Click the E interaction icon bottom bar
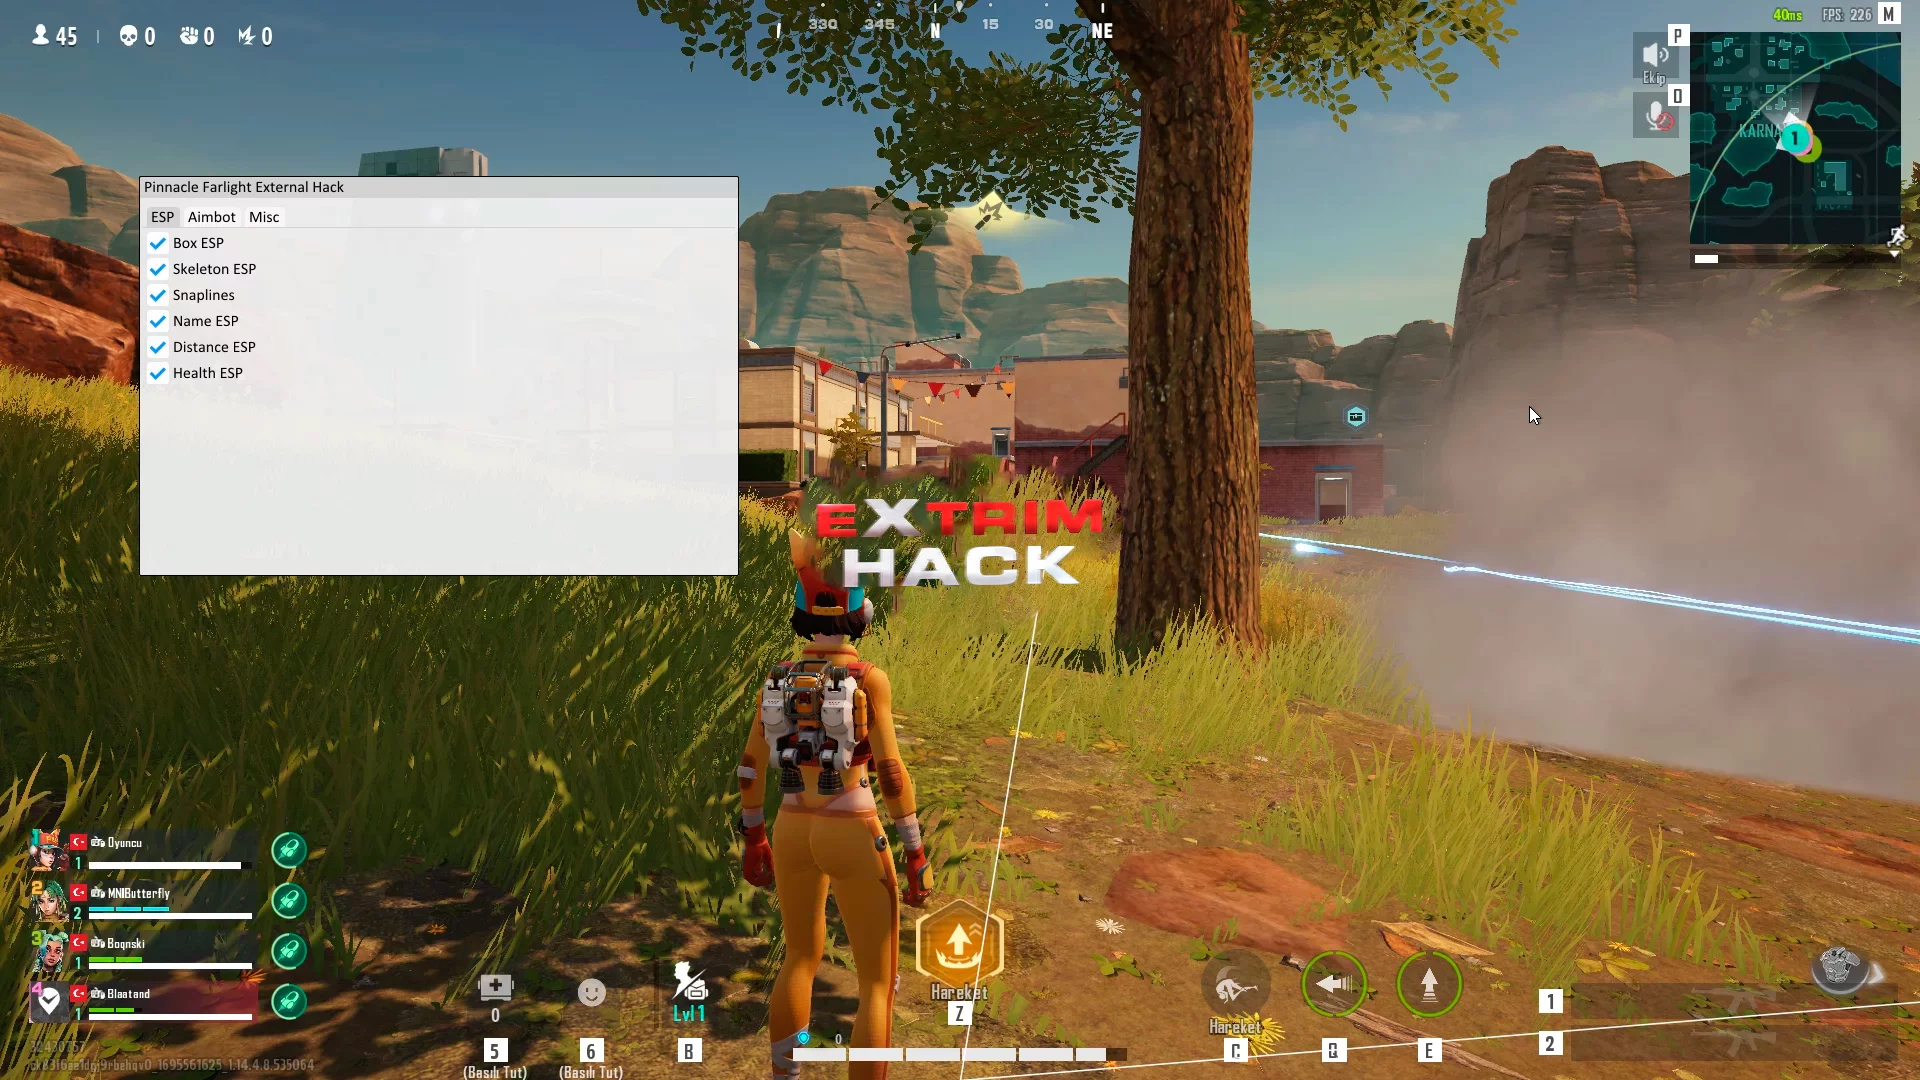 click(x=1429, y=1050)
